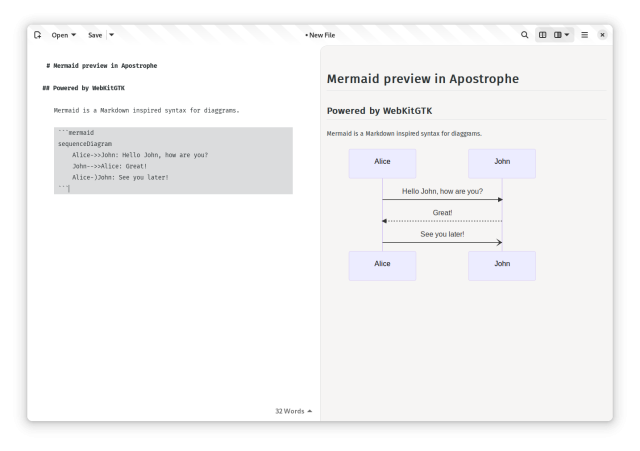Place cursor on 'sequenceDiagram' line in editor
Screen dimensions: 640x451
click(85, 144)
